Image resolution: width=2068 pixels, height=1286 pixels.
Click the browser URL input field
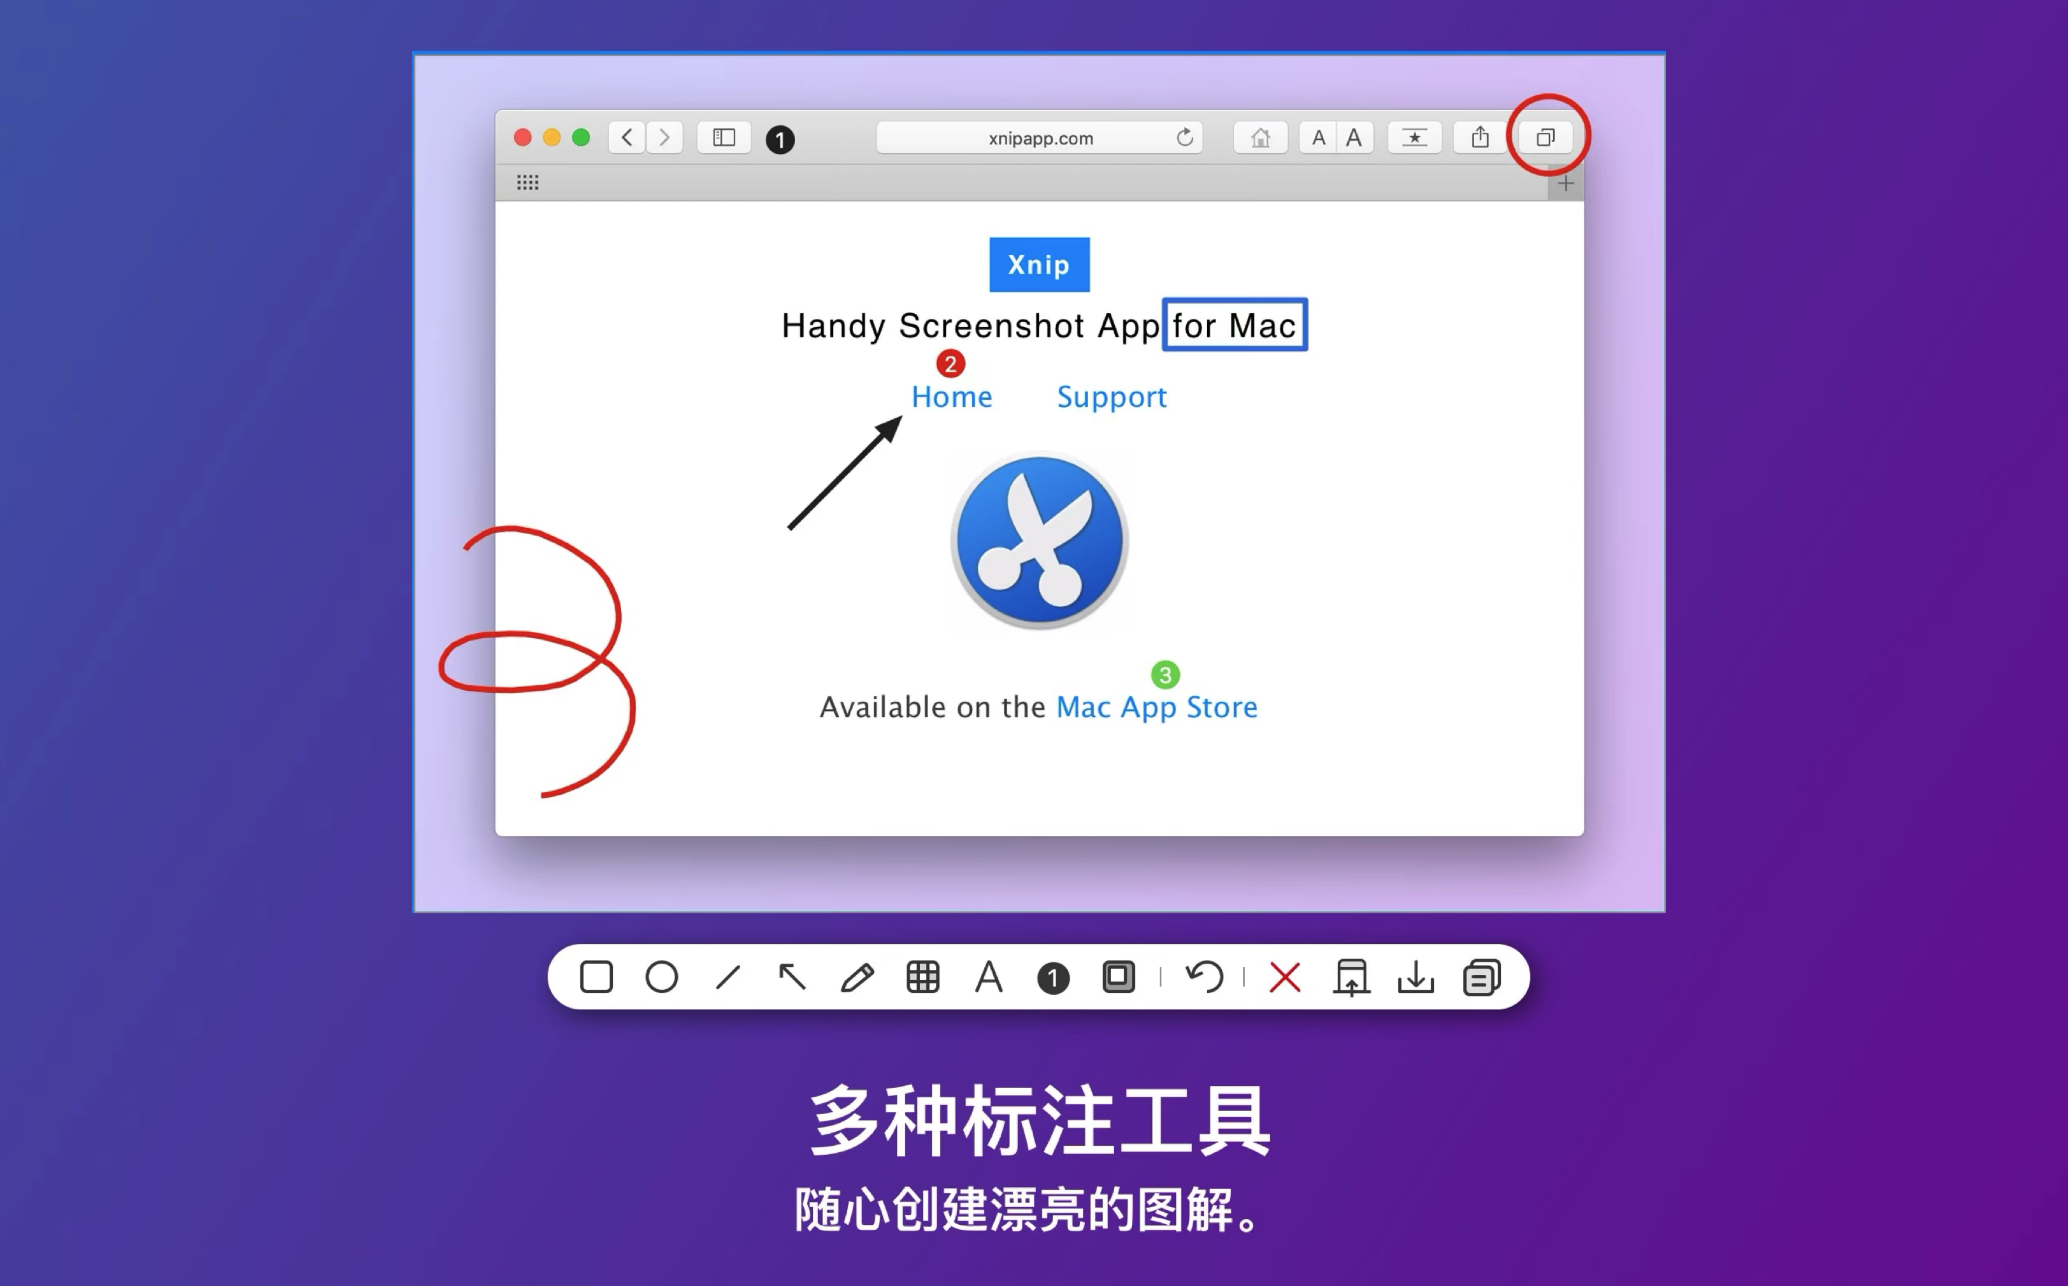click(1037, 136)
